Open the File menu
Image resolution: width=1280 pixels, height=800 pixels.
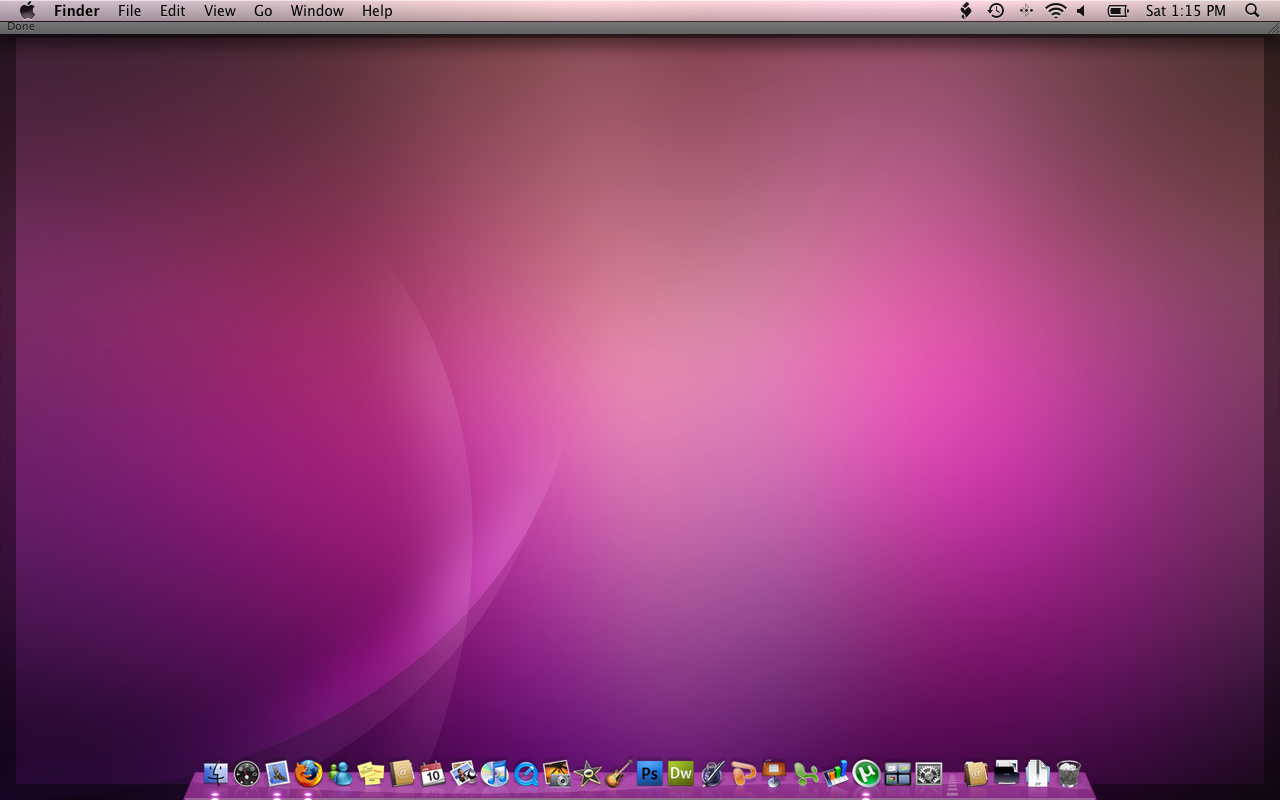pos(130,11)
